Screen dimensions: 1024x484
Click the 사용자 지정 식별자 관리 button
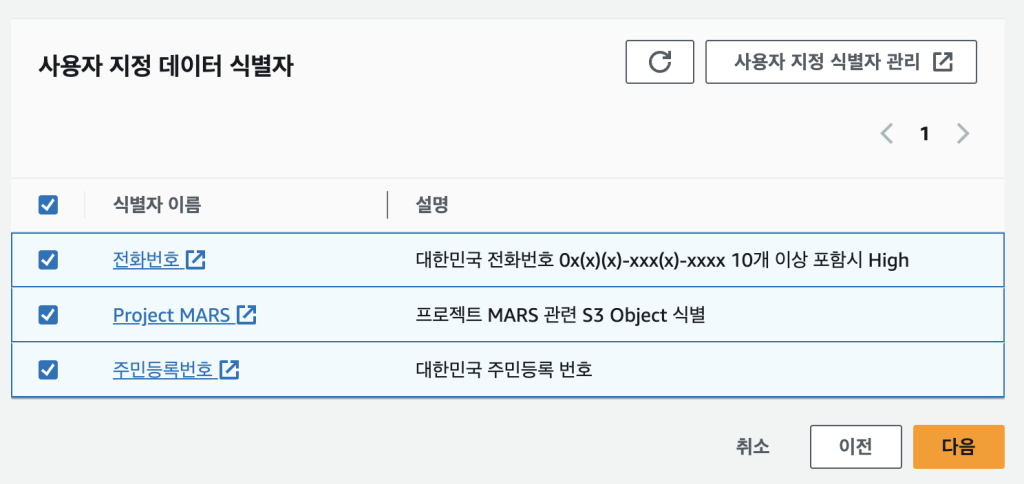tap(841, 62)
